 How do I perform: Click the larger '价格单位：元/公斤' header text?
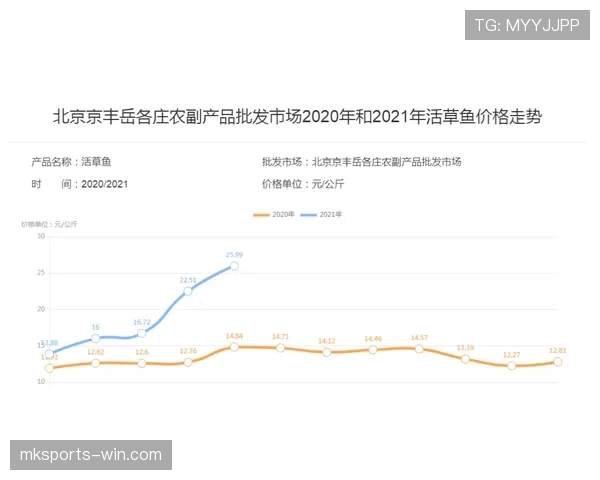coord(303,184)
